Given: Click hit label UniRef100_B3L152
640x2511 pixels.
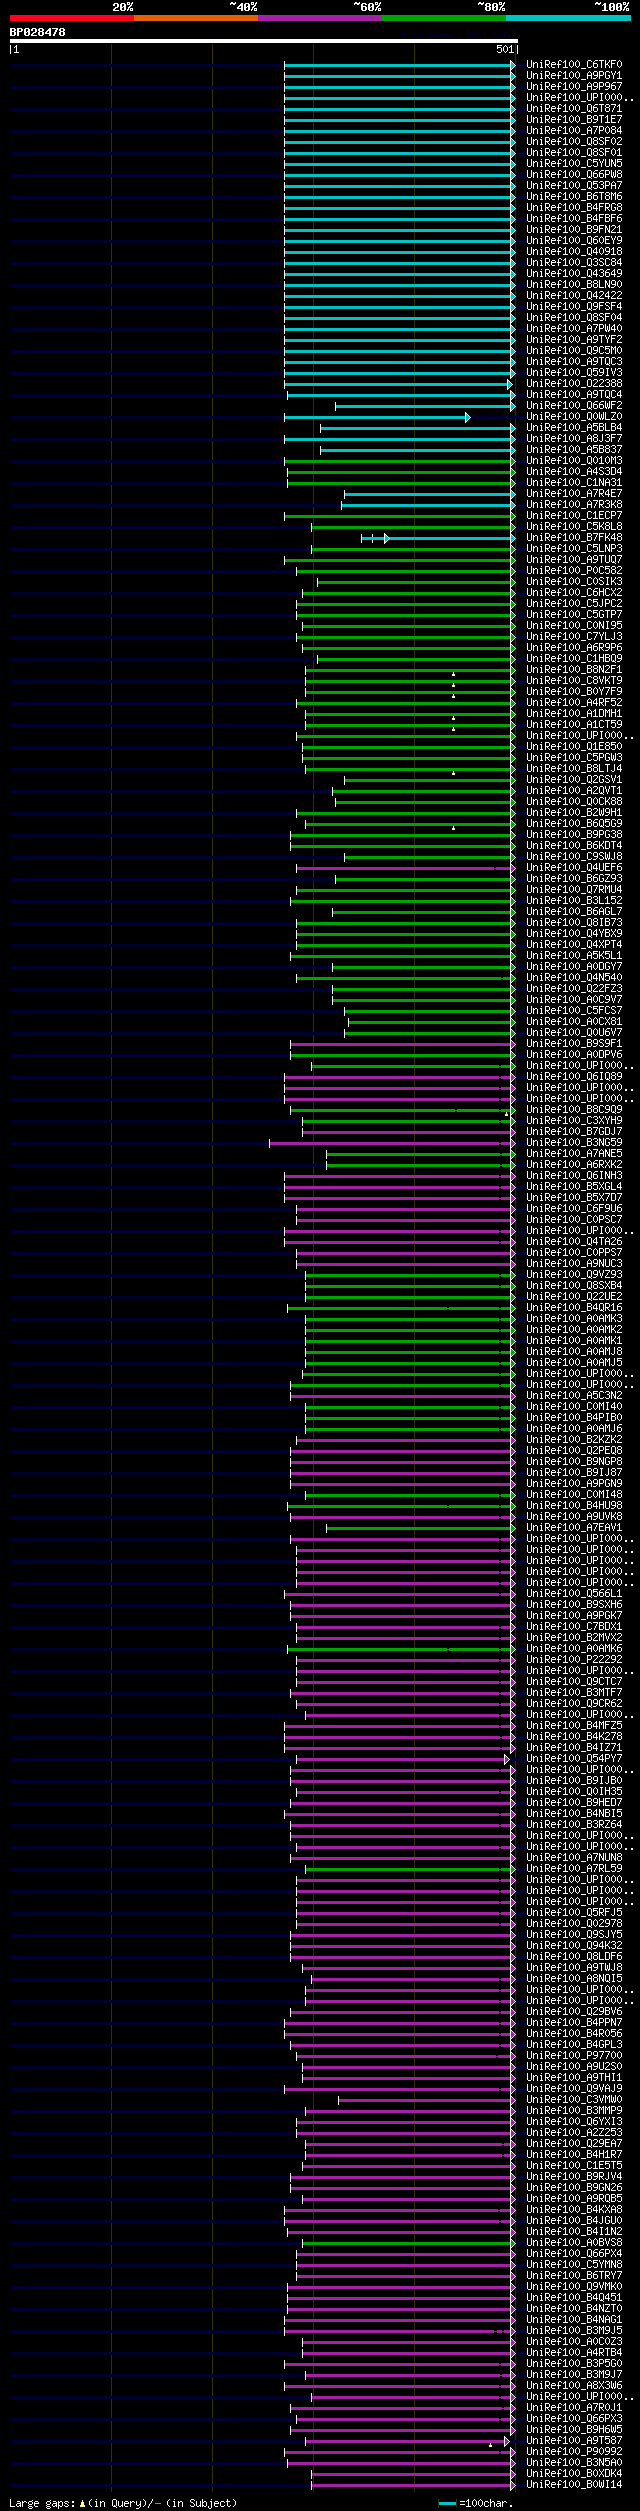Looking at the screenshot, I should pyautogui.click(x=574, y=900).
